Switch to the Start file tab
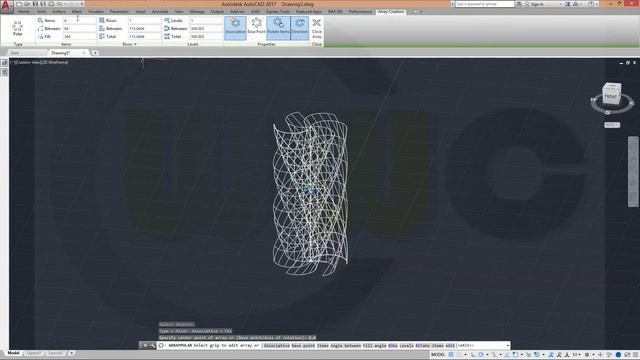 click(x=15, y=53)
